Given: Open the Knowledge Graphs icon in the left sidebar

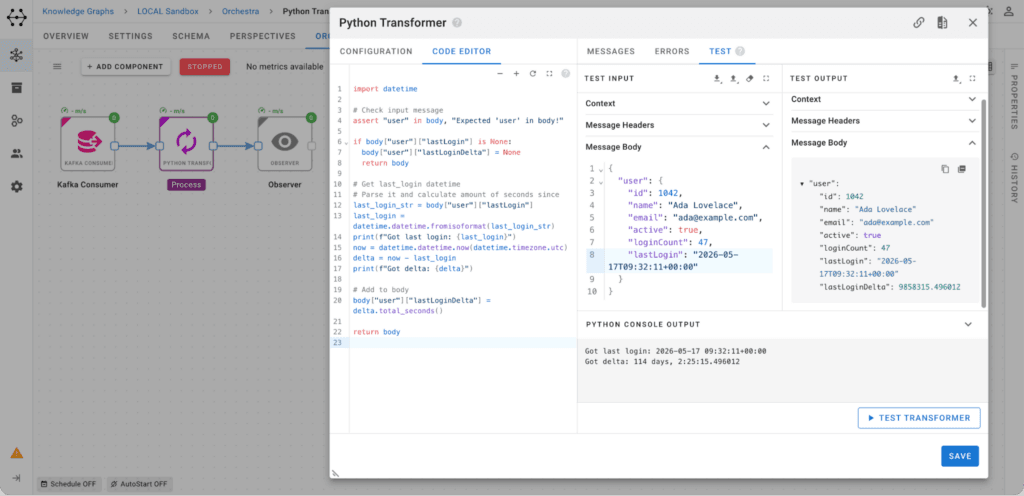Looking at the screenshot, I should coord(16,55).
